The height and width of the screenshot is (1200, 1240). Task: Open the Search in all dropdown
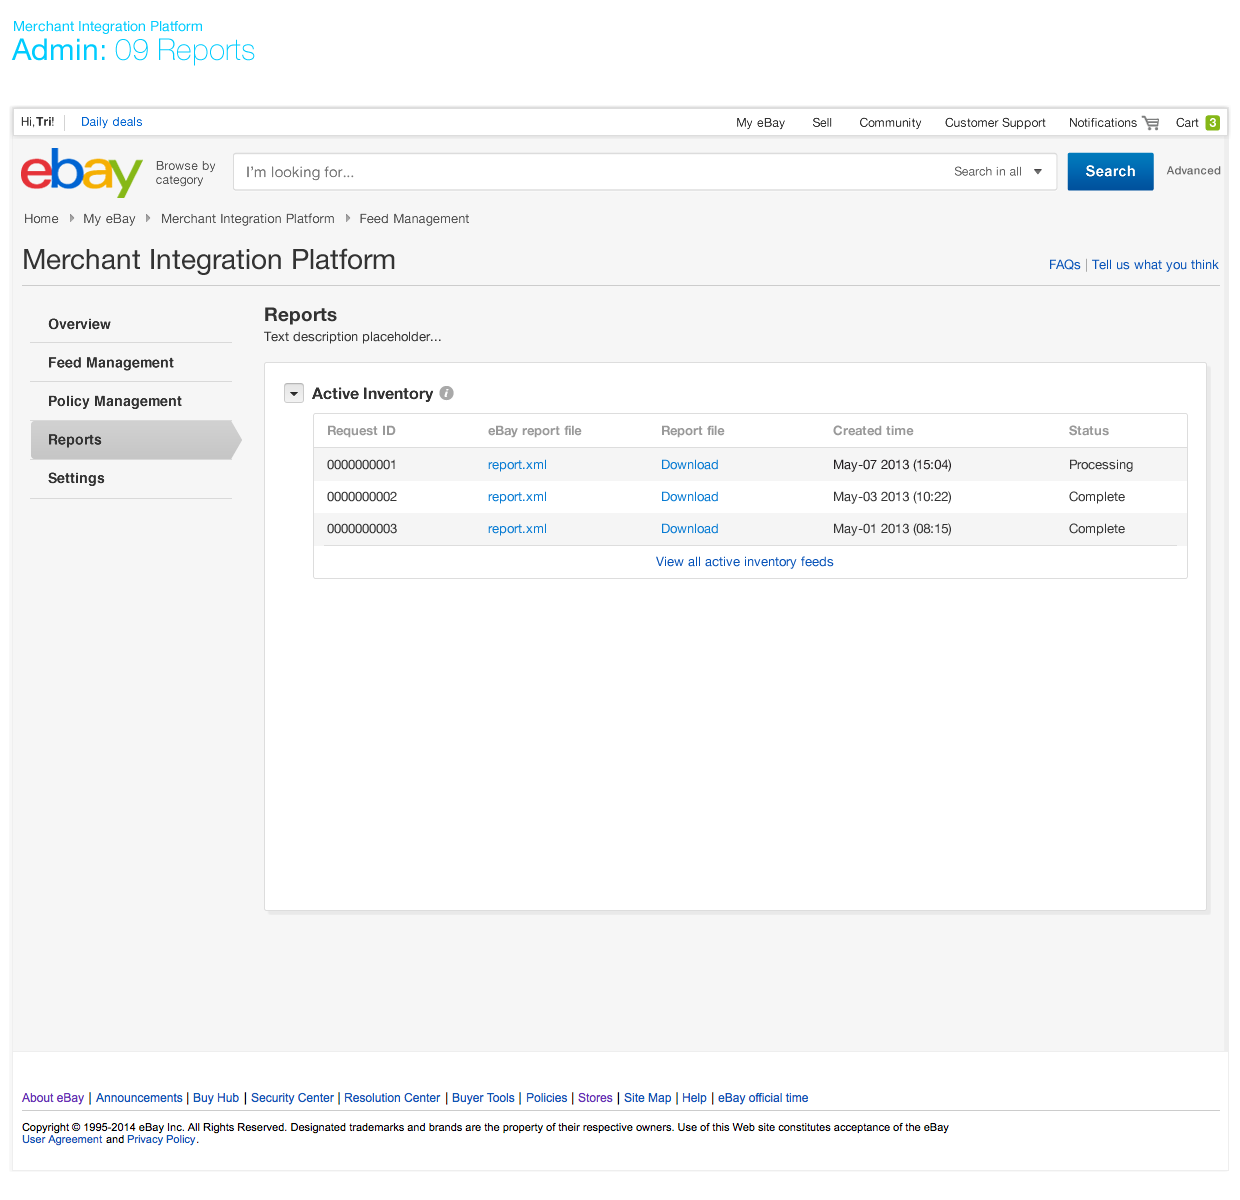(x=998, y=172)
